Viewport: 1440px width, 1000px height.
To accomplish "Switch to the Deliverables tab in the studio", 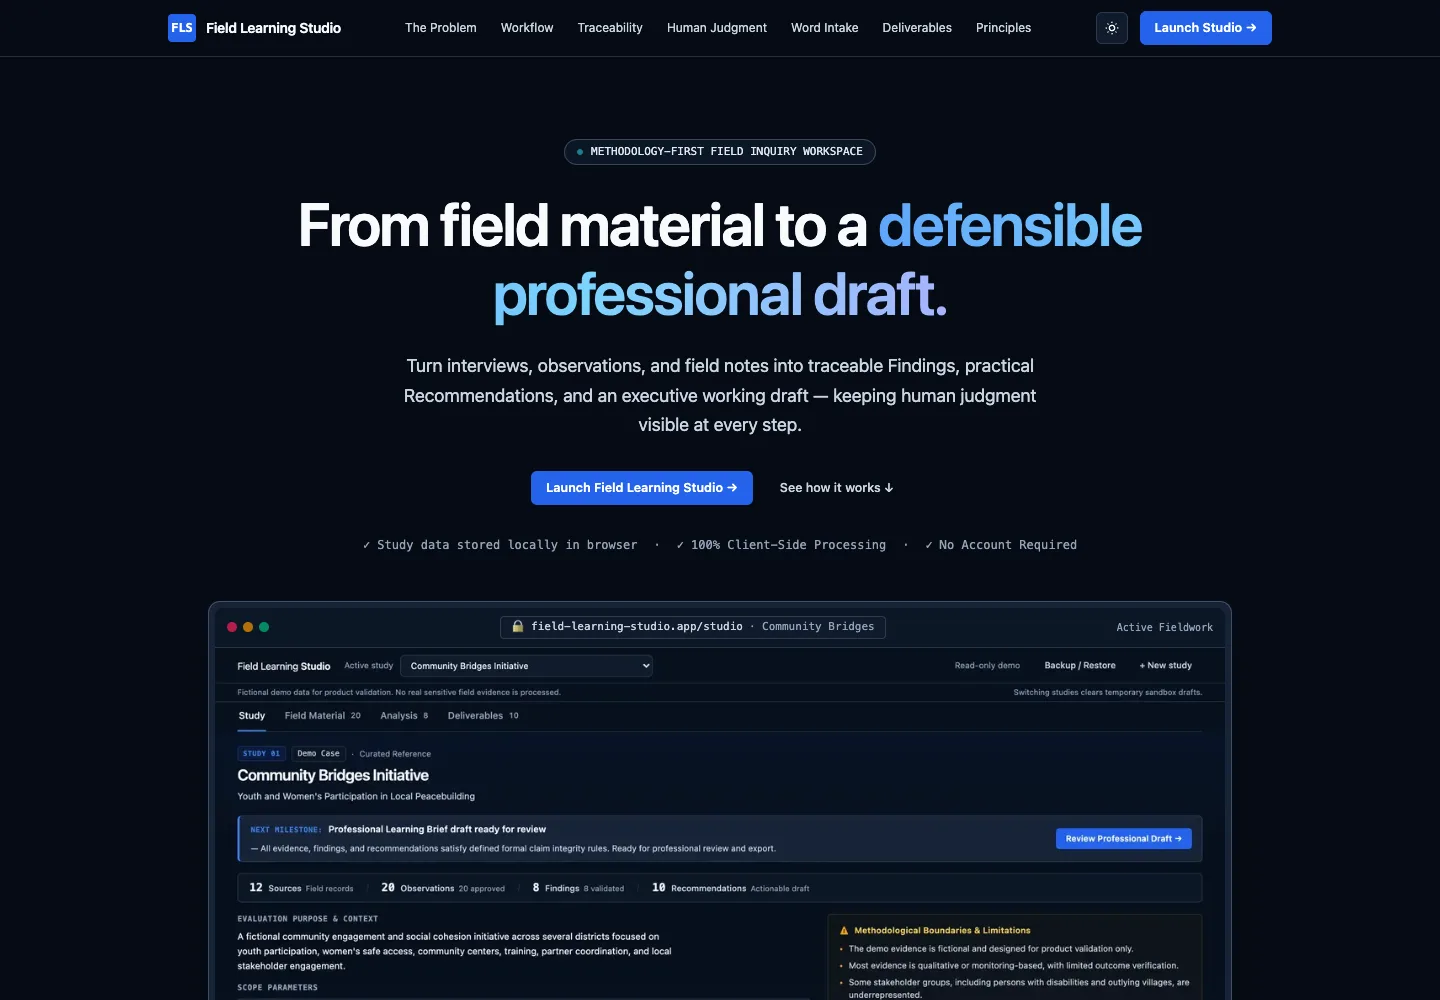I will (483, 716).
